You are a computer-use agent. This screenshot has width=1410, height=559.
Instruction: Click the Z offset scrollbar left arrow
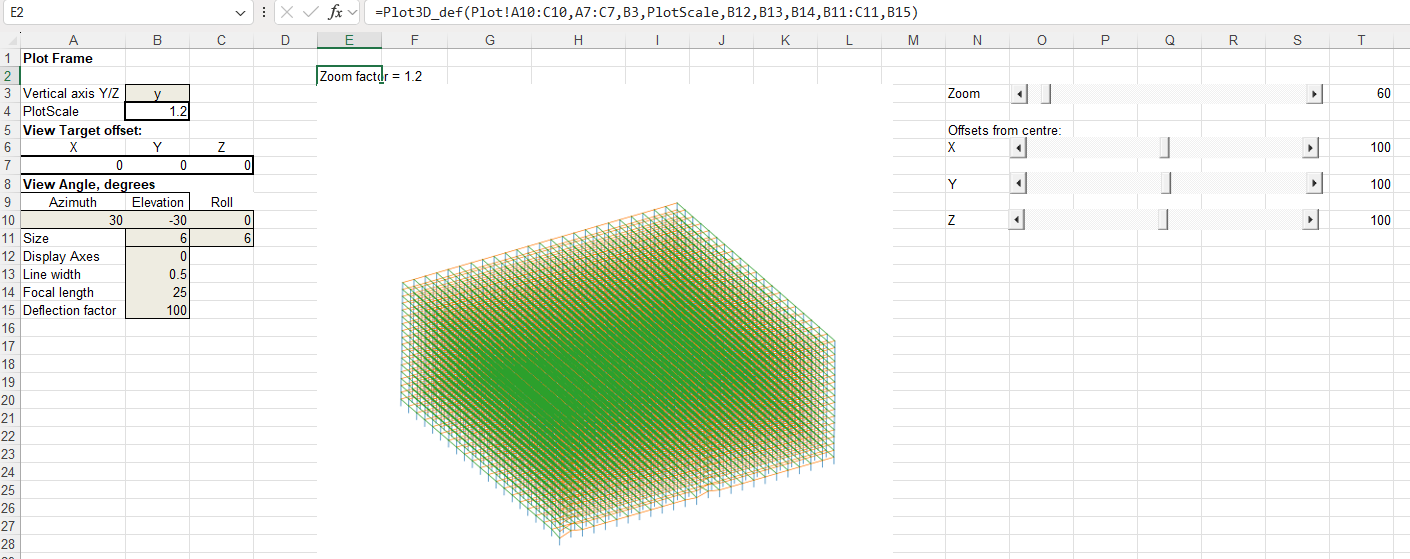pyautogui.click(x=1018, y=221)
